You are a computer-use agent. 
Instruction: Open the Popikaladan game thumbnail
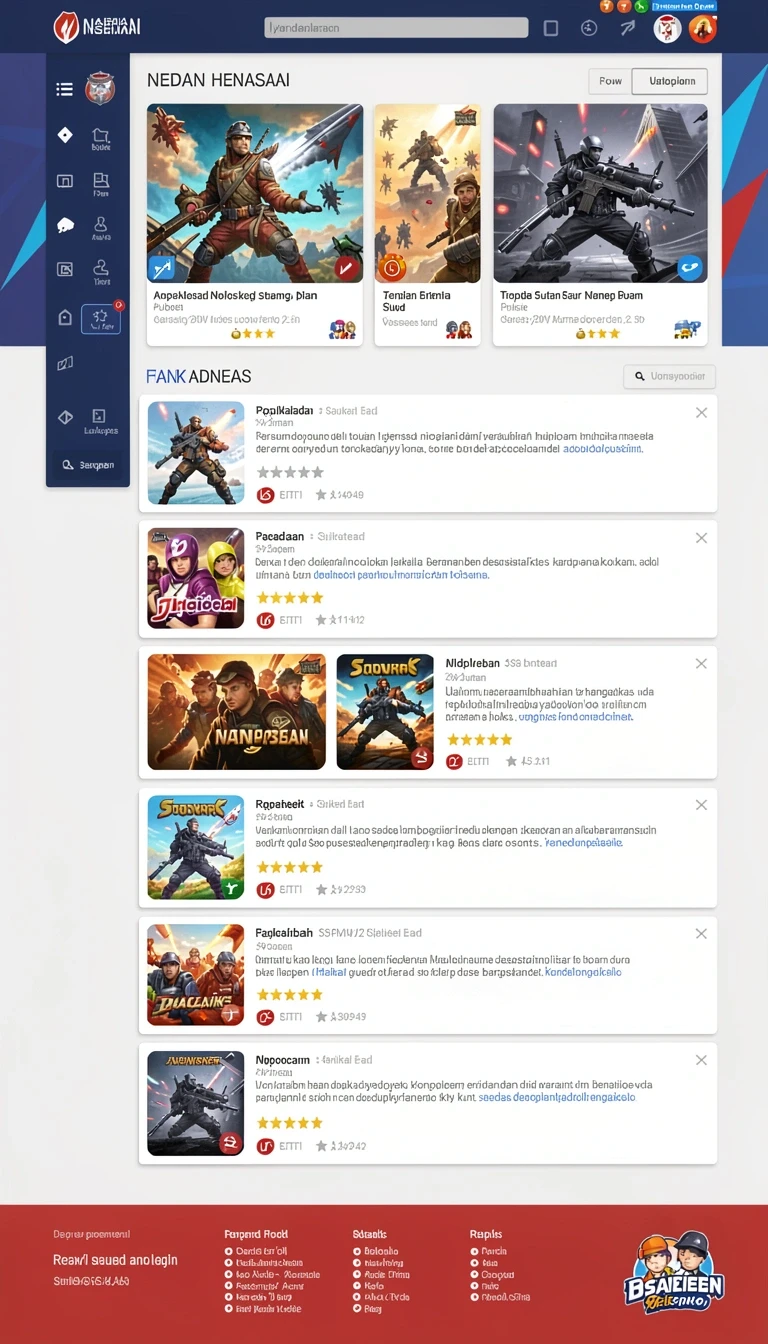tap(196, 452)
